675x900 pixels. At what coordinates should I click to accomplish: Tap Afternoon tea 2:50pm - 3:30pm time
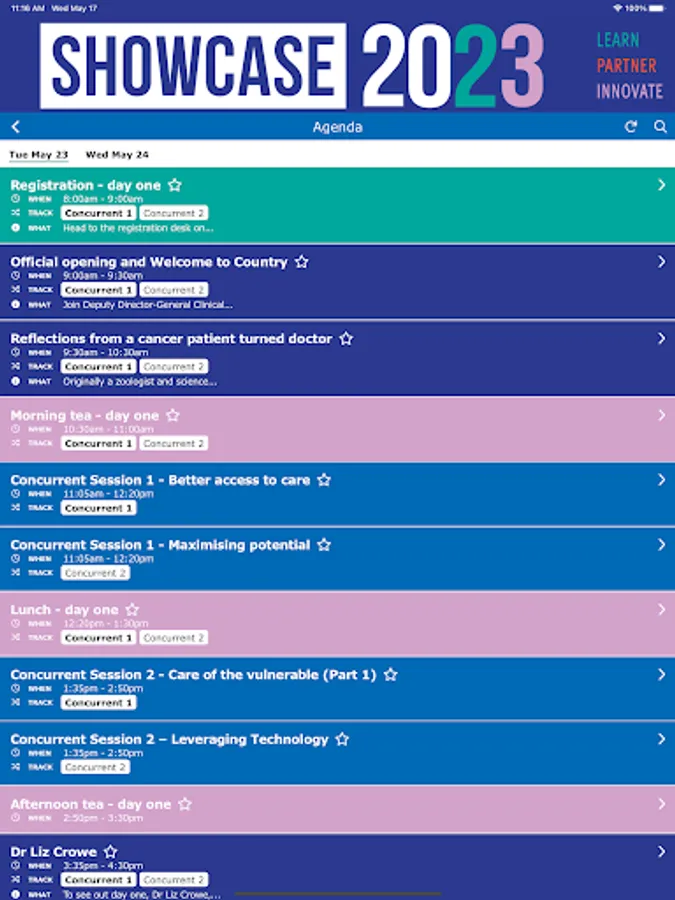click(103, 818)
